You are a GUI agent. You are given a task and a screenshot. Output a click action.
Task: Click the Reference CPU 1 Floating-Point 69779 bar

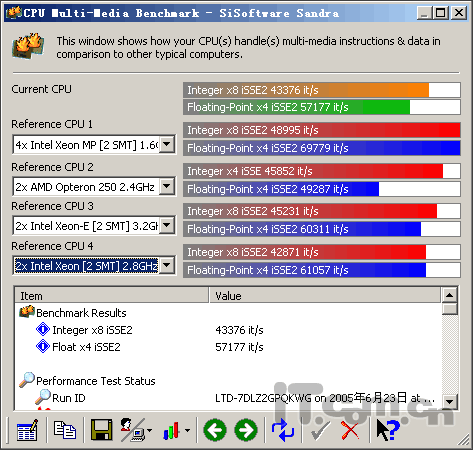point(322,148)
